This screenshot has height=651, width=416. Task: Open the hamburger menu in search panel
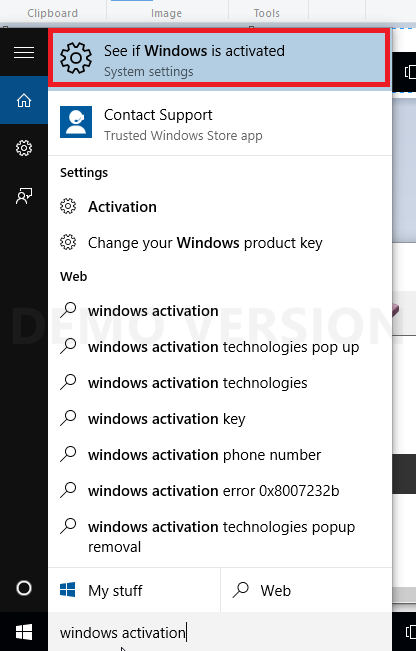click(x=24, y=52)
